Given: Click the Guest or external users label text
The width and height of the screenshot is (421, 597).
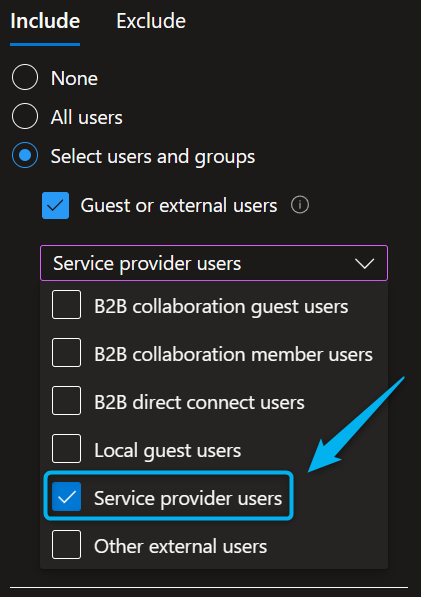Looking at the screenshot, I should [179, 206].
